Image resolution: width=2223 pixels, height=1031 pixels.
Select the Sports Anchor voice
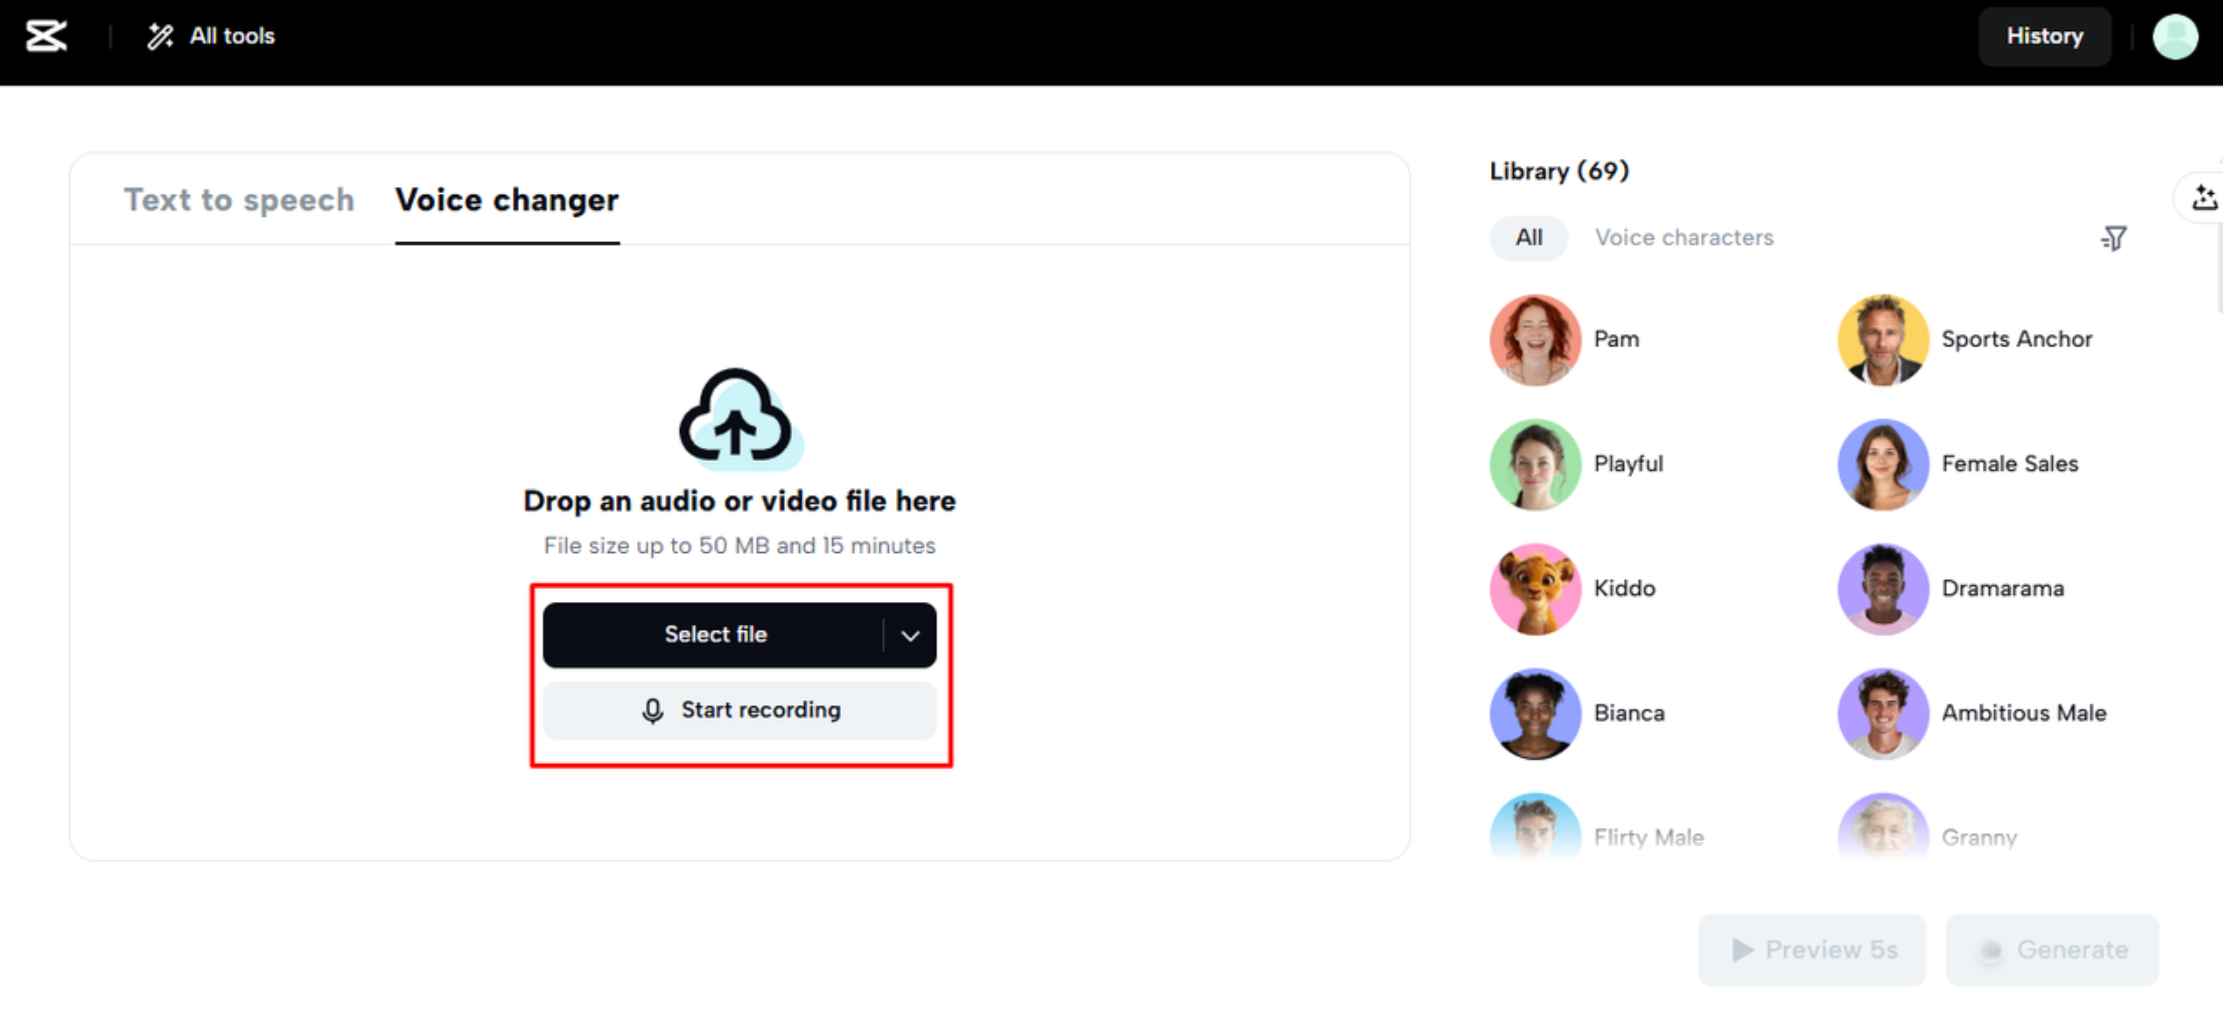tap(1883, 339)
